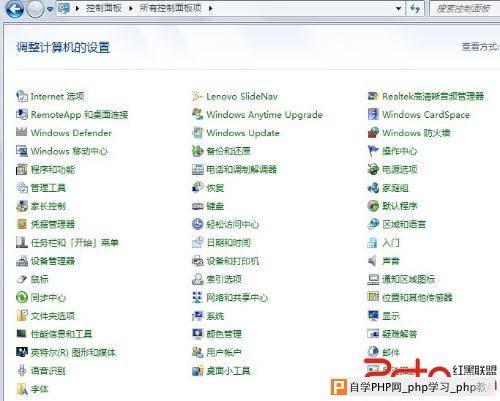Click the 设备管理器 icon
The height and width of the screenshot is (401, 500).
click(x=22, y=261)
